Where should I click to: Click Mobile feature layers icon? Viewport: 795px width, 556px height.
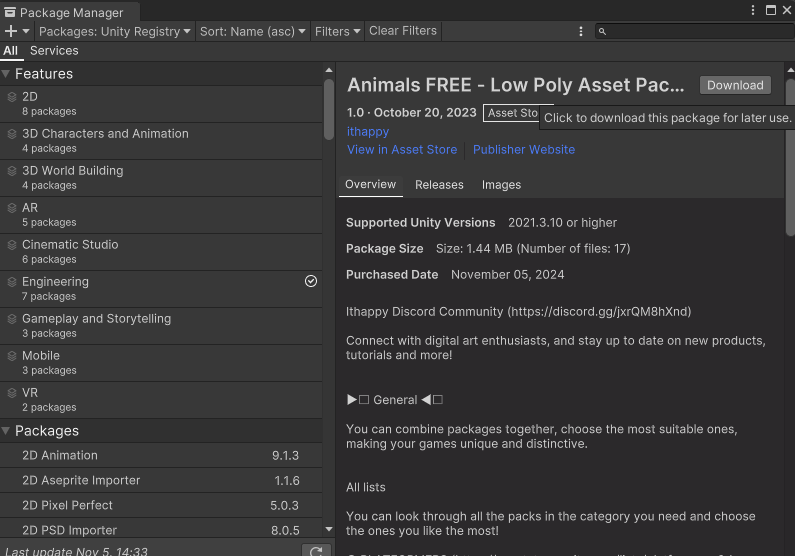click(12, 356)
